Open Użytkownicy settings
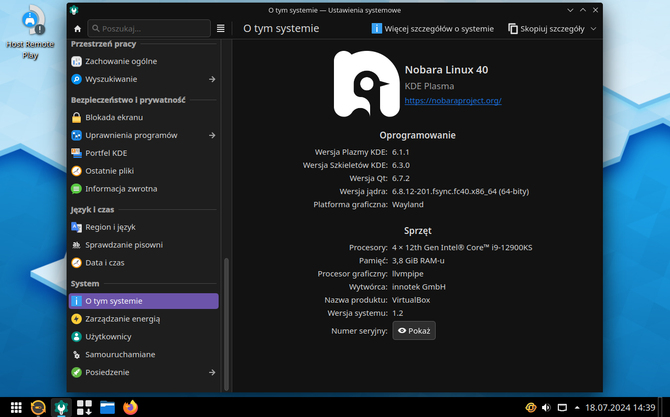Image resolution: width=670 pixels, height=417 pixels. (x=144, y=337)
